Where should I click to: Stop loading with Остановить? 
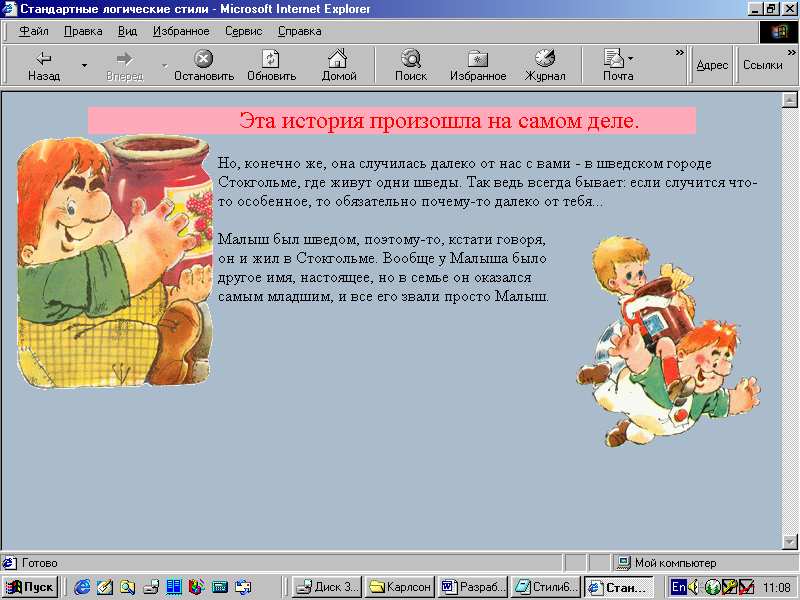click(x=204, y=65)
